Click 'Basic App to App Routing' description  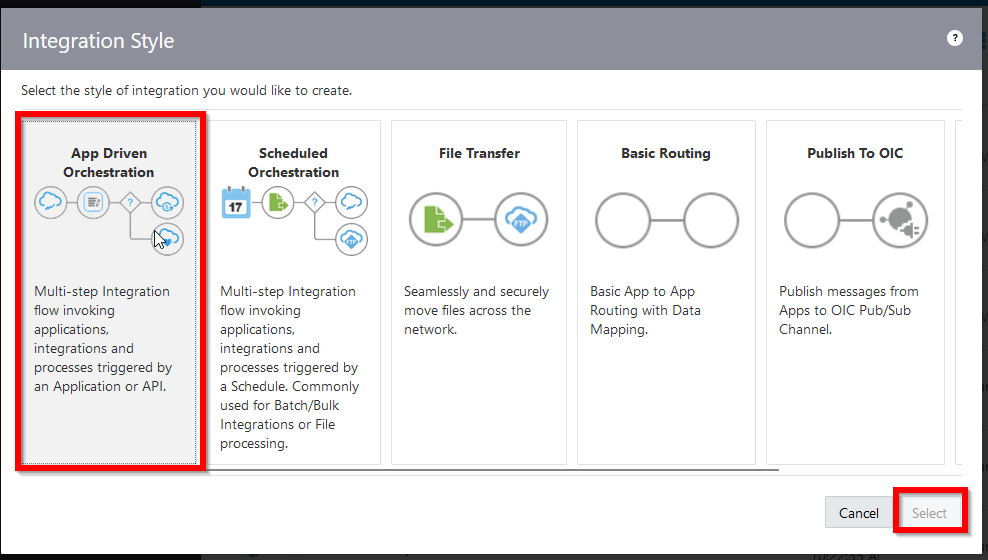(x=645, y=310)
